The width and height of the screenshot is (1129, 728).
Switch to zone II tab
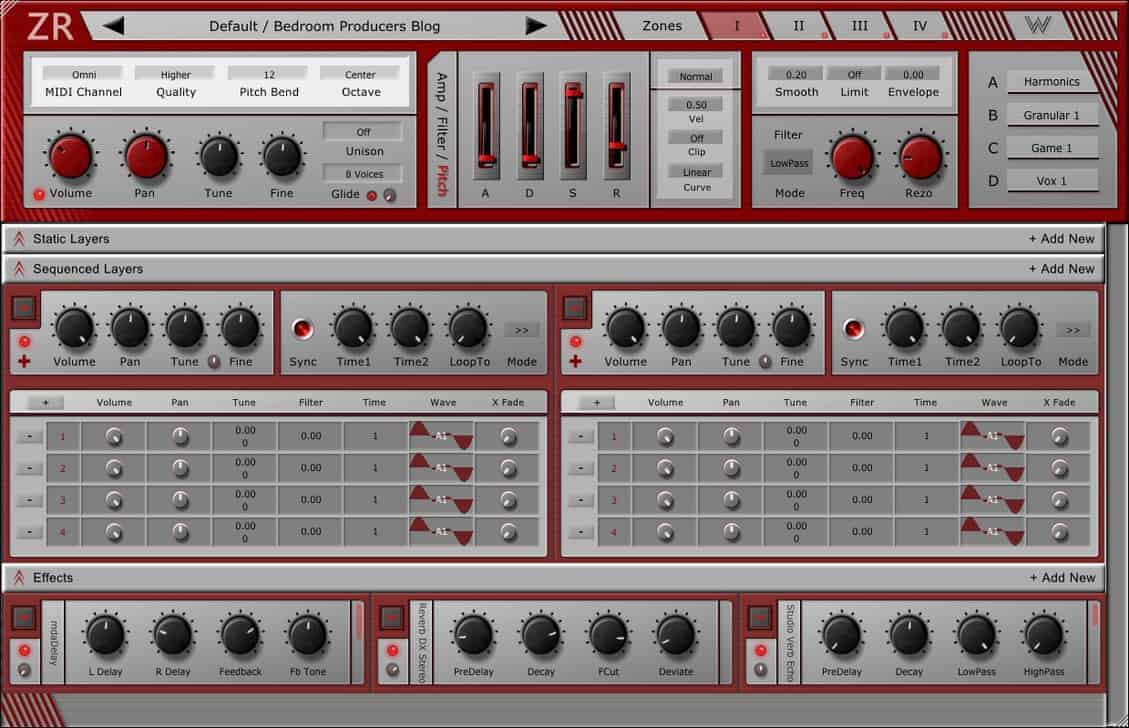799,26
